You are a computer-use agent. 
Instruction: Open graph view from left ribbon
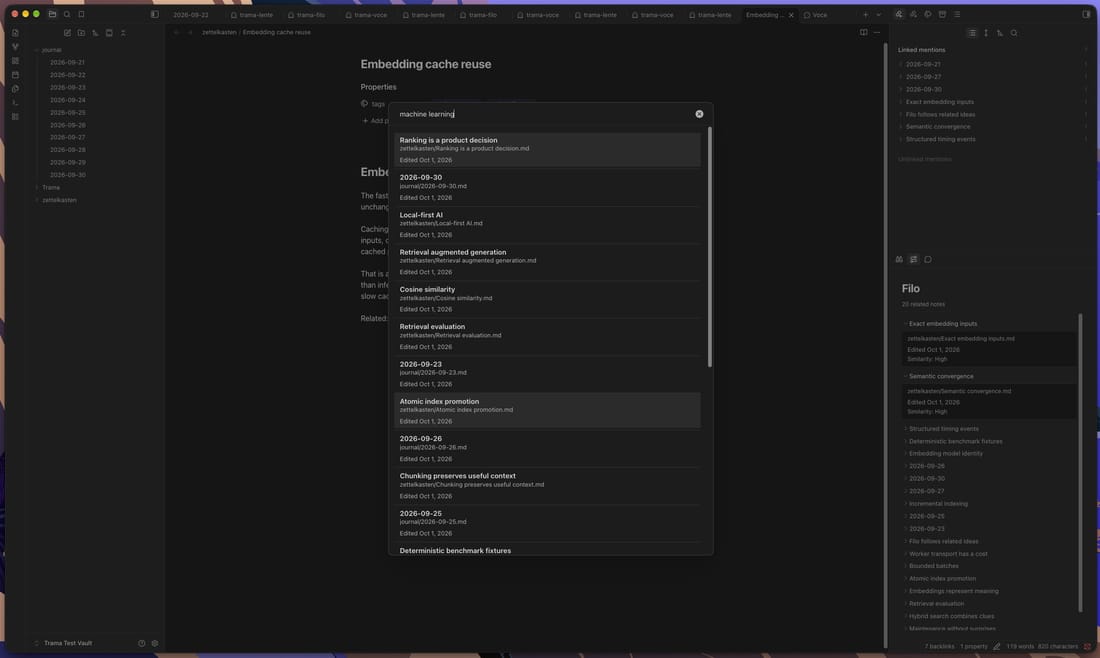coord(15,47)
